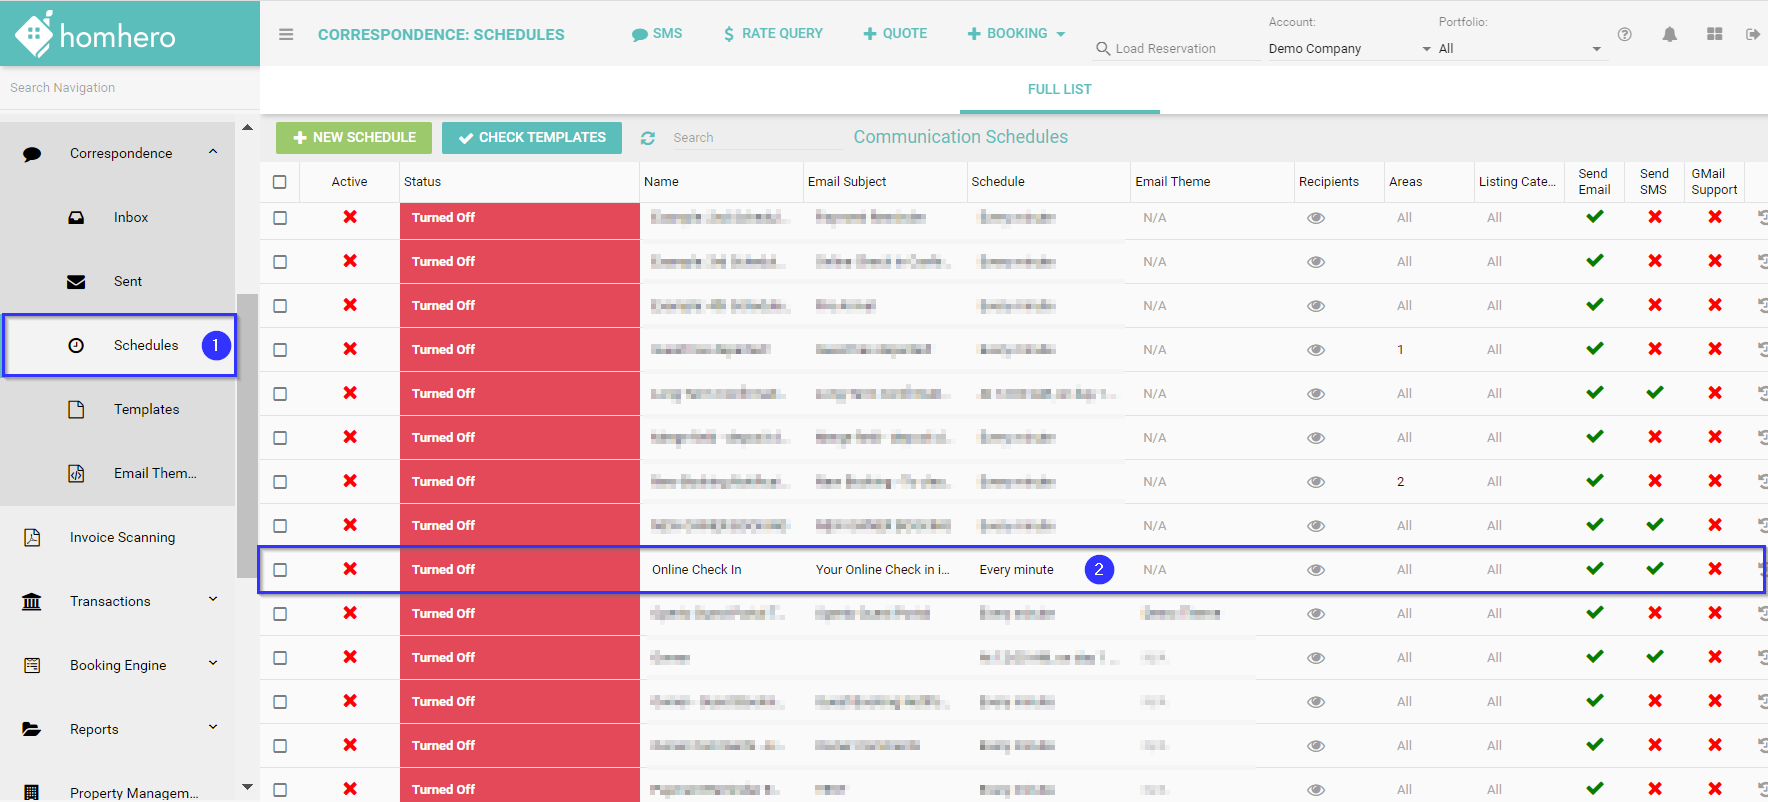Click the logout icon at top right

tap(1752, 34)
